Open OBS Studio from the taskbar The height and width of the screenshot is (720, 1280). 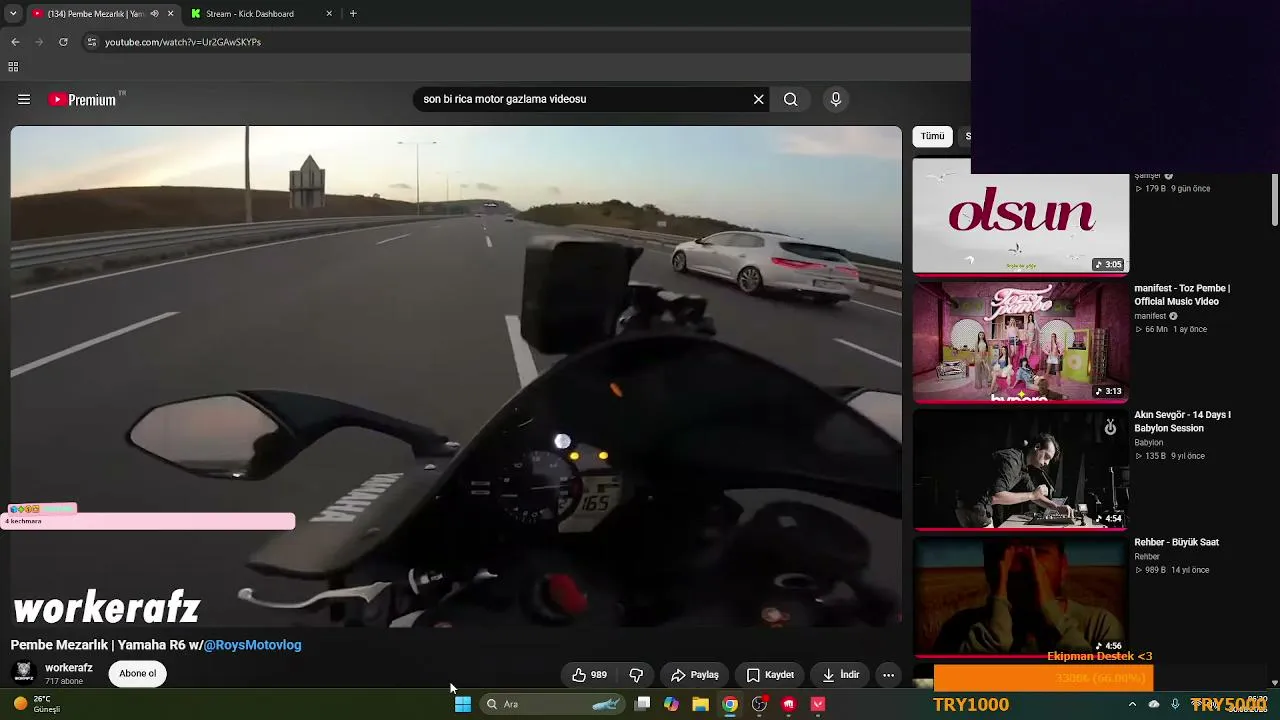(760, 704)
